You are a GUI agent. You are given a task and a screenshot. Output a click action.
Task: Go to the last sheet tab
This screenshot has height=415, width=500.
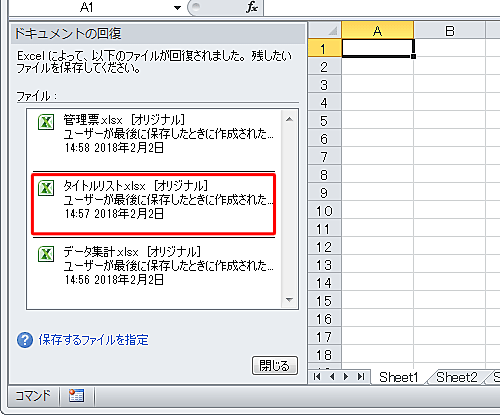[361, 377]
